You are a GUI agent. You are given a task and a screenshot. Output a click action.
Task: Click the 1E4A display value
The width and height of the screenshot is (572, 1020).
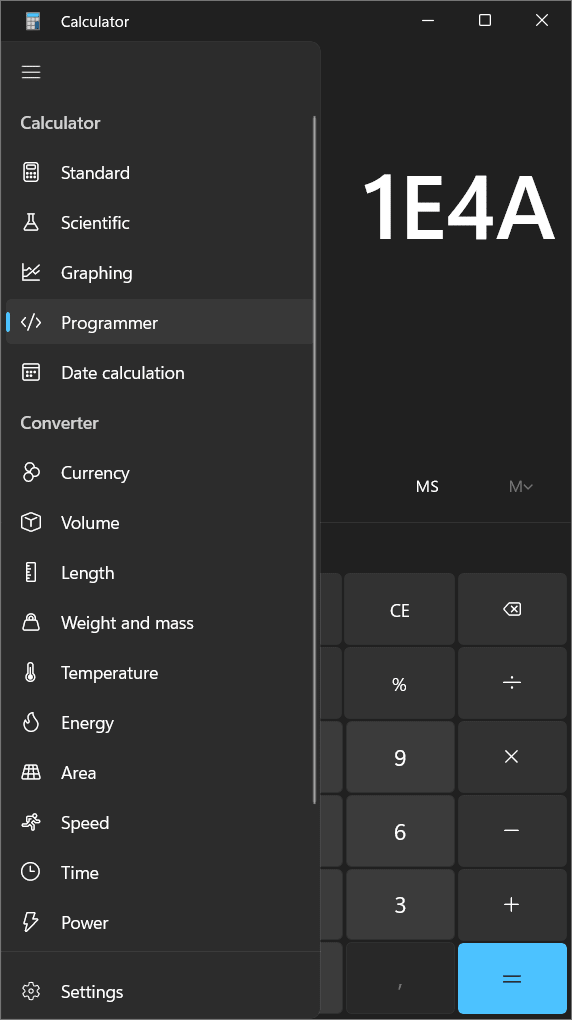click(458, 207)
